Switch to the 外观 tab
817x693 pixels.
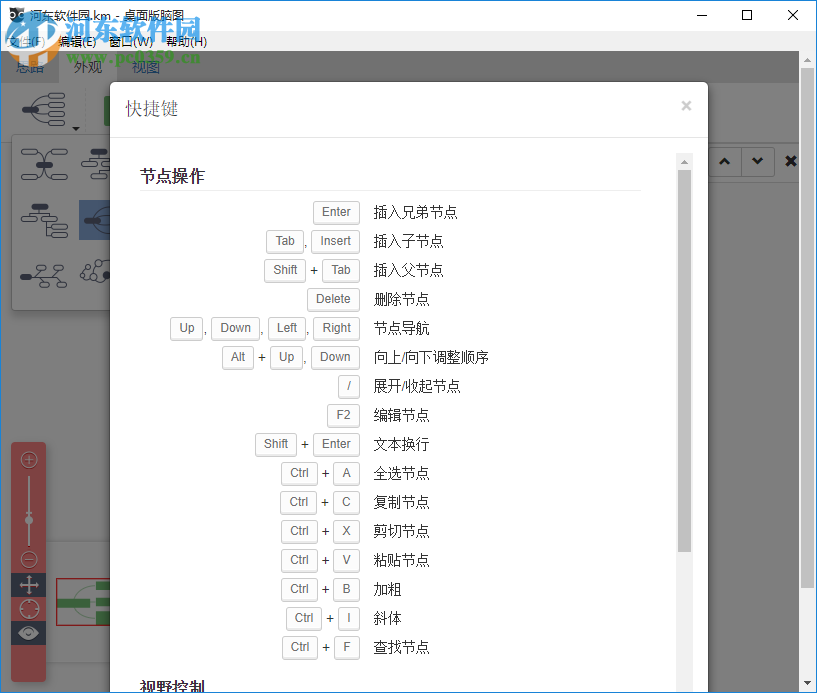[x=87, y=67]
